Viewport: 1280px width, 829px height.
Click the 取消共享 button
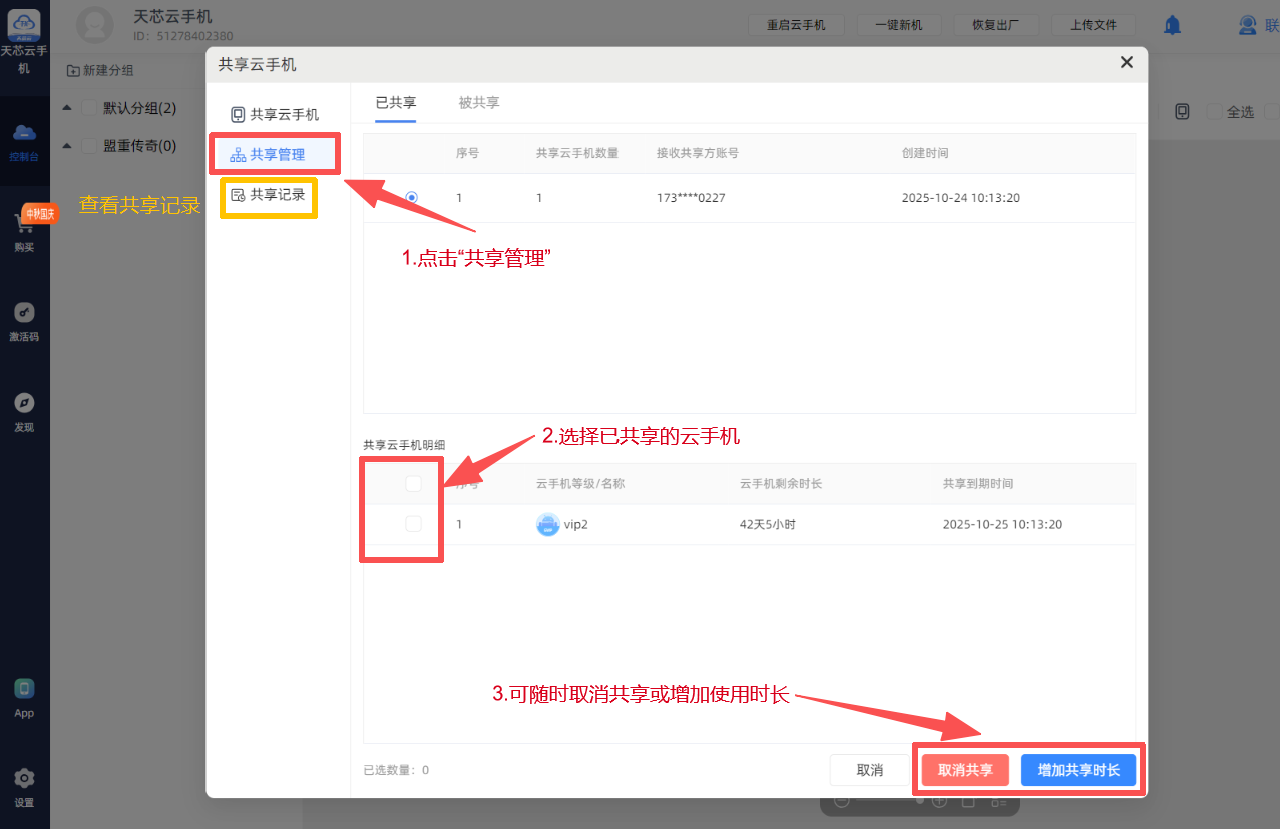pyautogui.click(x=965, y=770)
